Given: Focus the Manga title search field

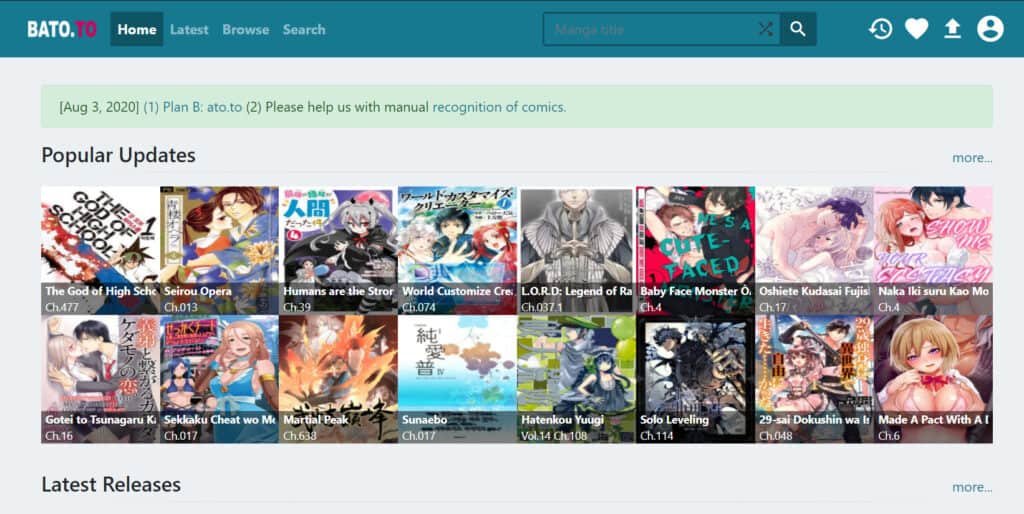Looking at the screenshot, I should (x=650, y=29).
